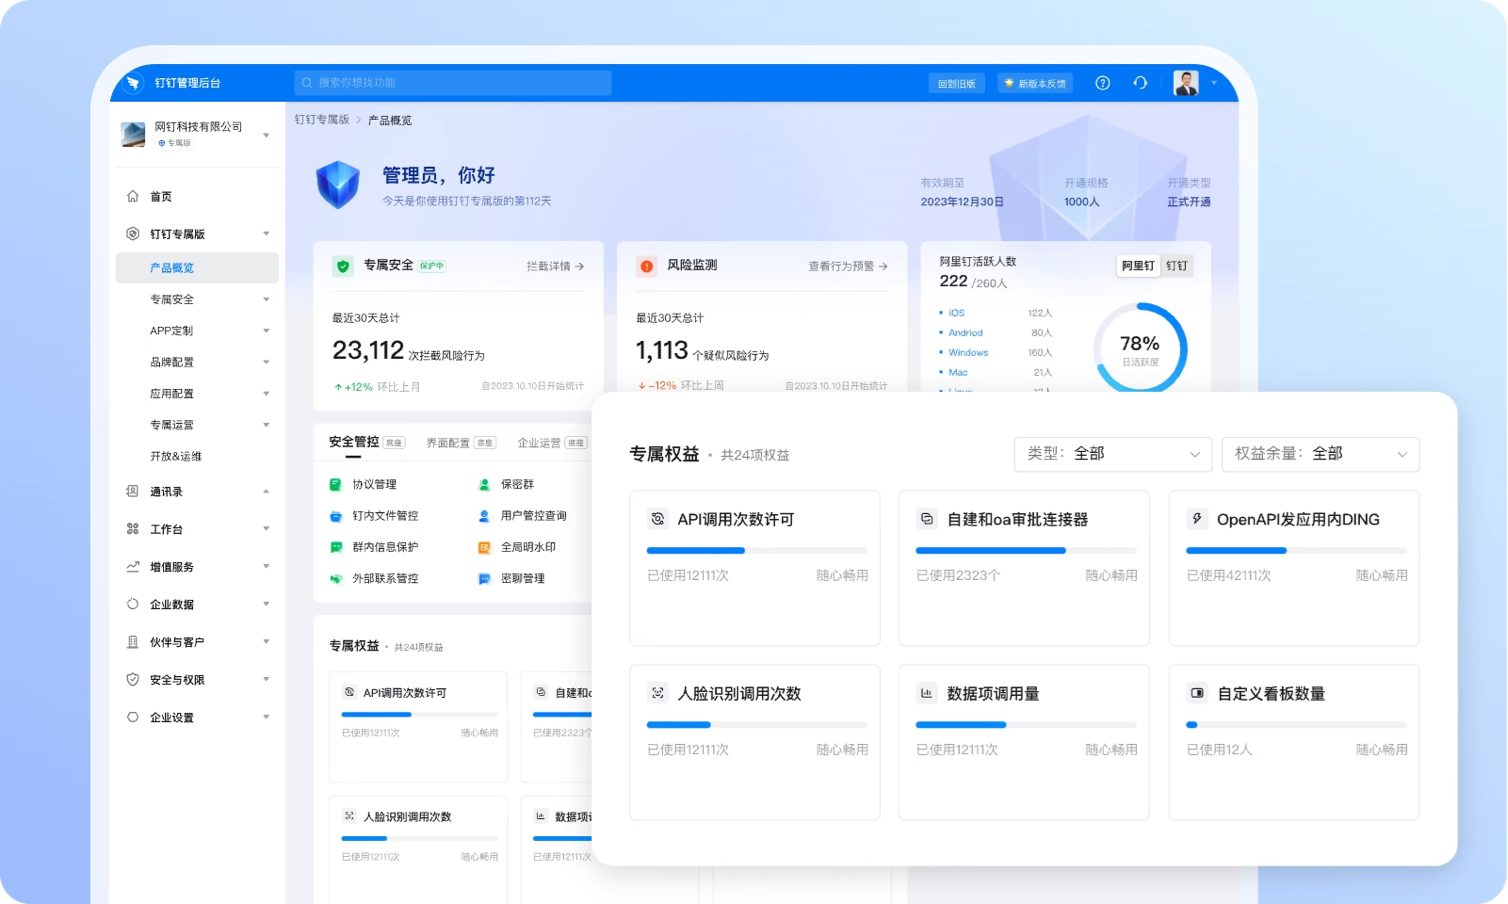The height and width of the screenshot is (904, 1508).
Task: Open the 拦截详情 link
Action: 555,266
